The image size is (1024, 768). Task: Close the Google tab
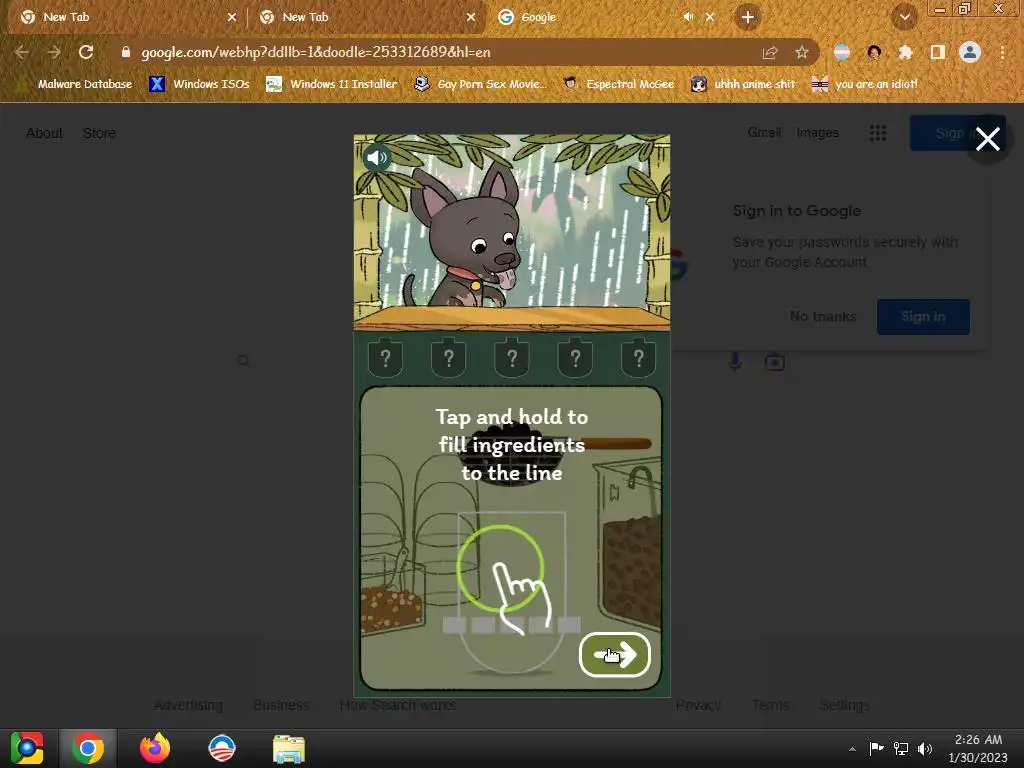click(x=710, y=18)
